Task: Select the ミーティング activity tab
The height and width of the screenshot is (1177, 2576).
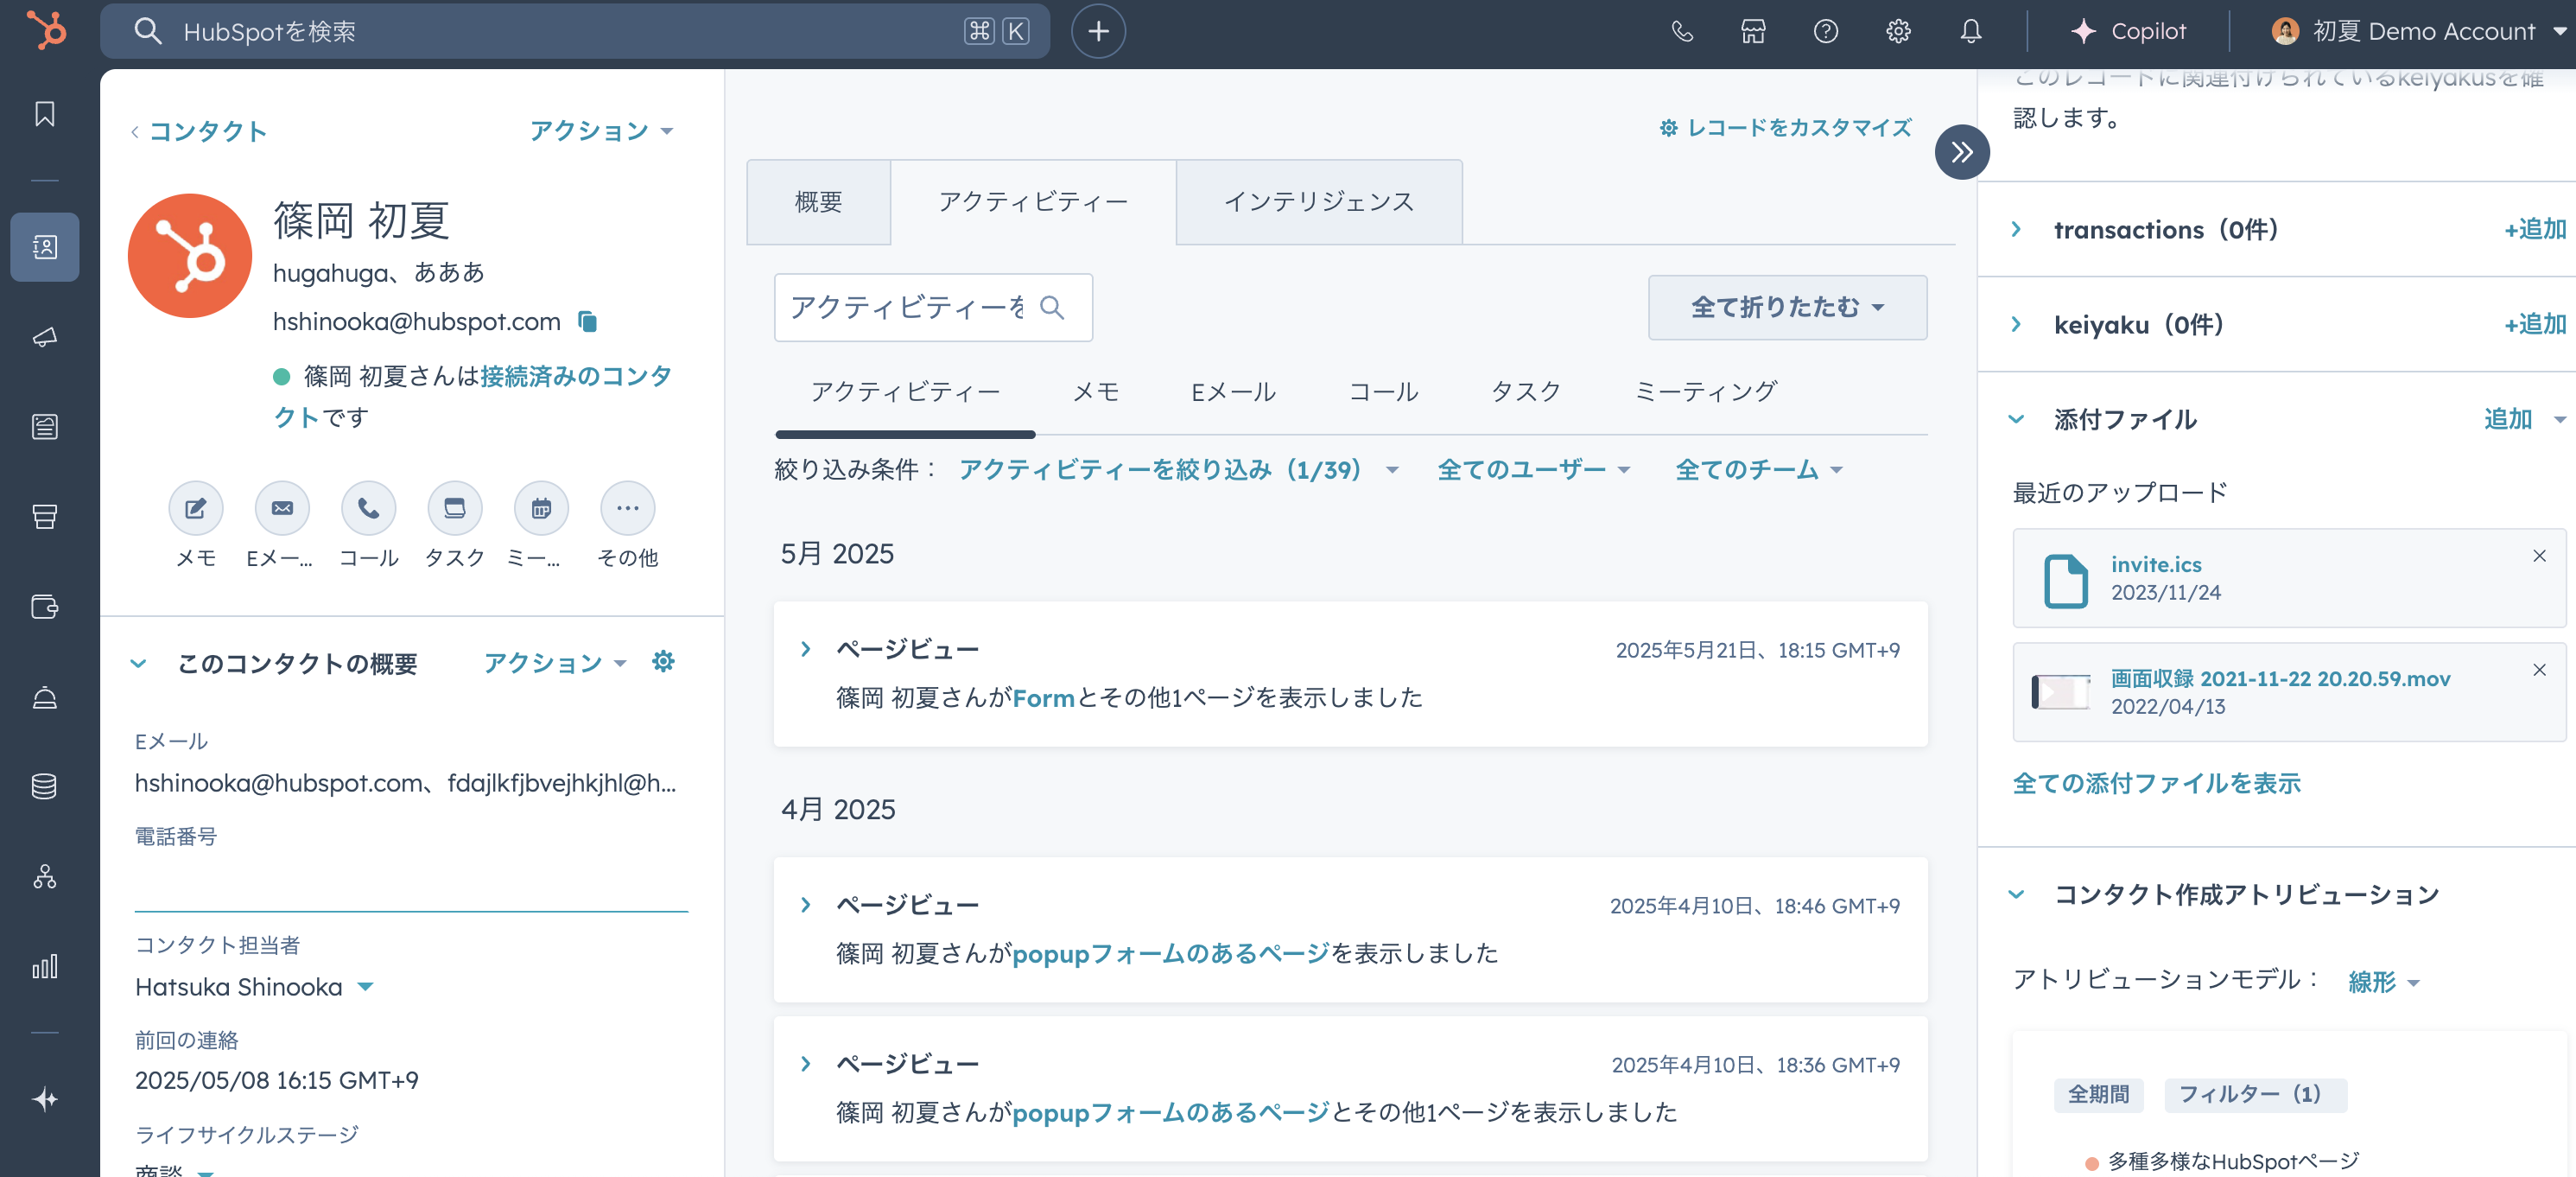Action: [1706, 392]
